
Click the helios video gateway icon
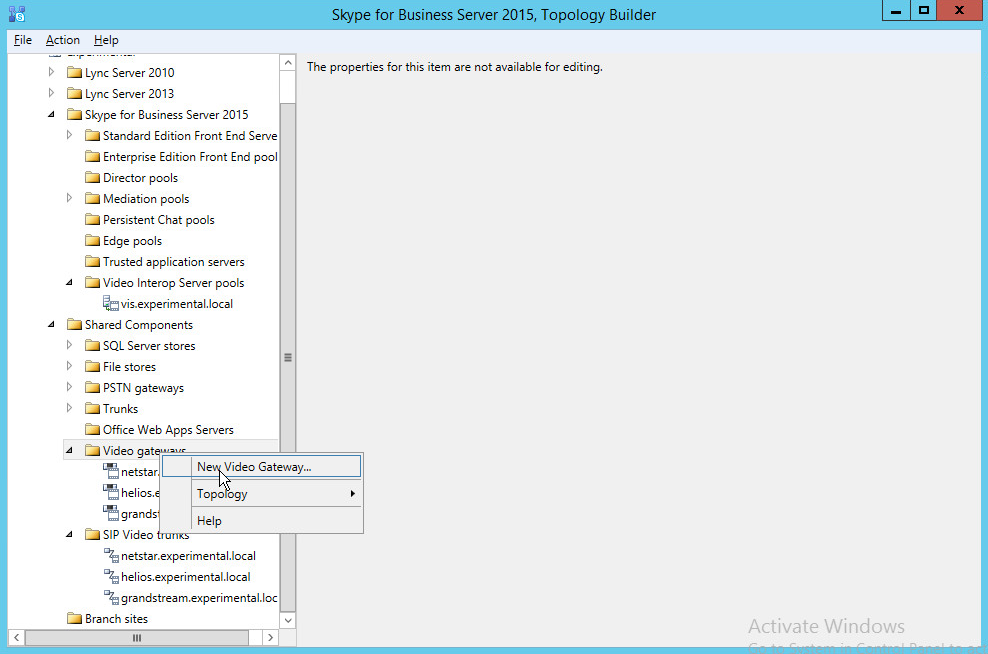tap(111, 493)
